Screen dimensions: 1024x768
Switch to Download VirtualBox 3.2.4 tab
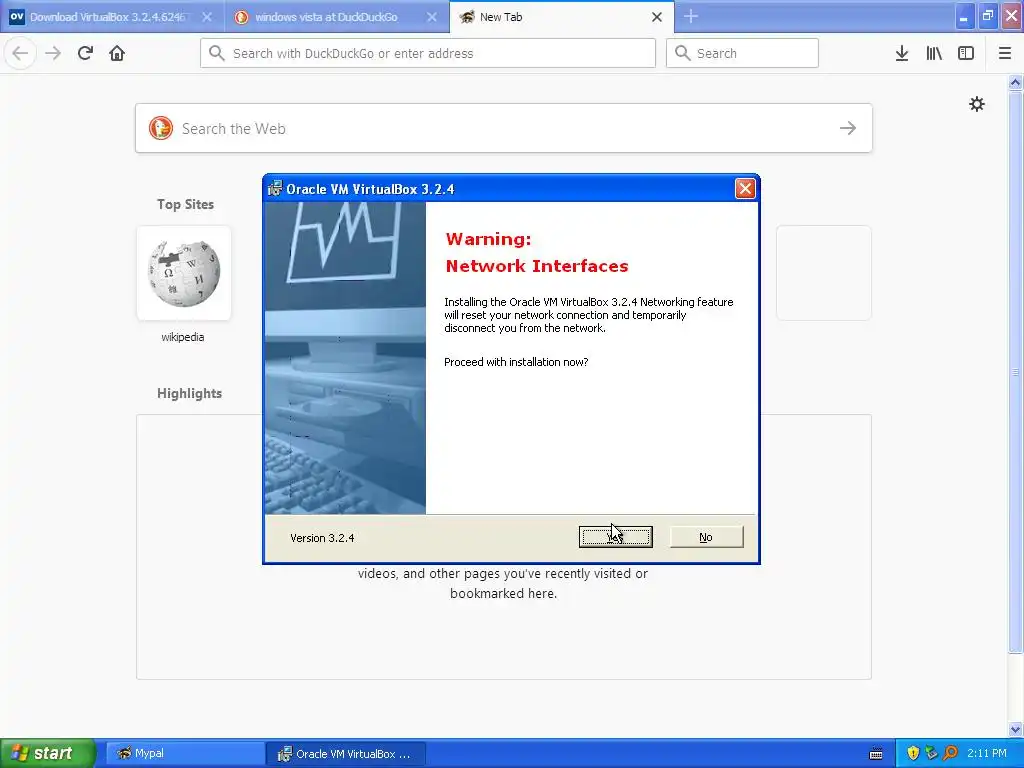[x=108, y=17]
